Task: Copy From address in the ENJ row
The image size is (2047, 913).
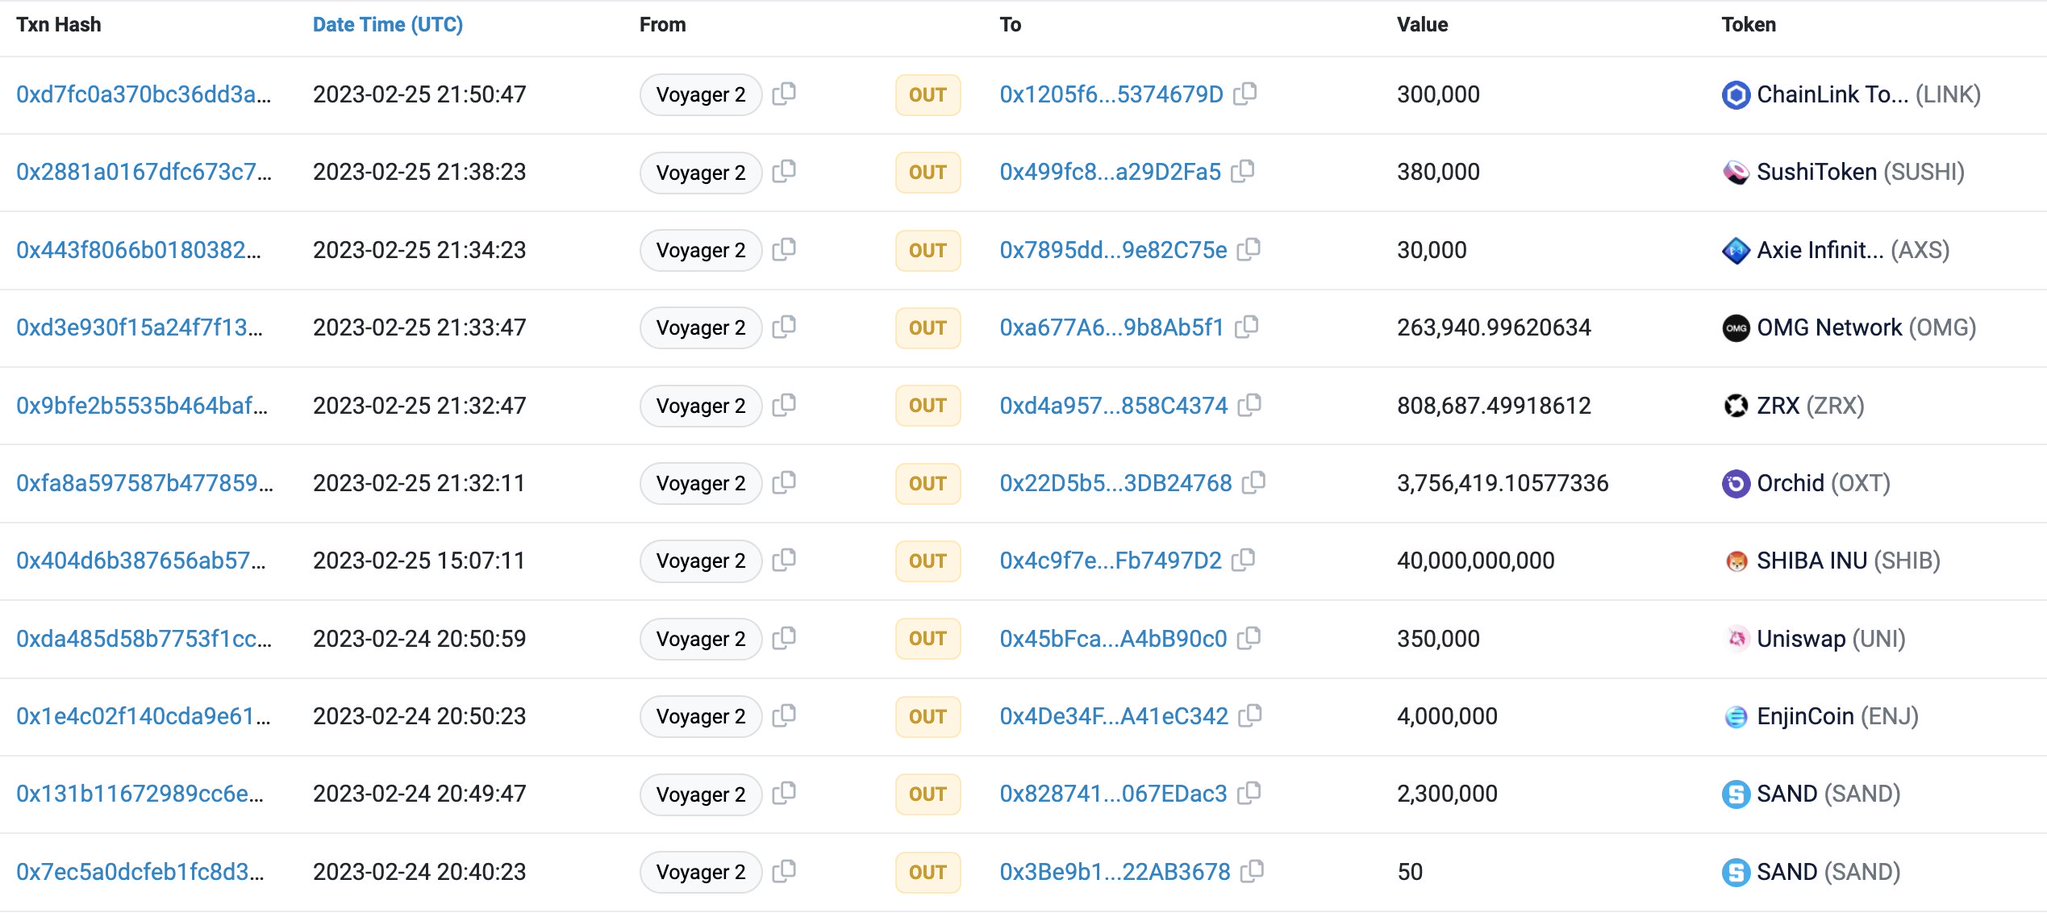Action: click(x=784, y=716)
